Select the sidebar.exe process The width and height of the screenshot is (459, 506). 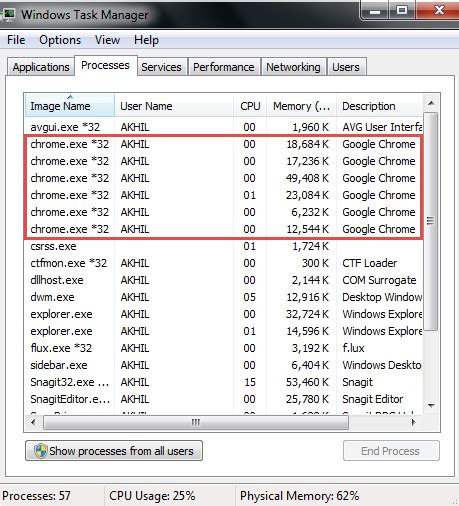point(223,365)
